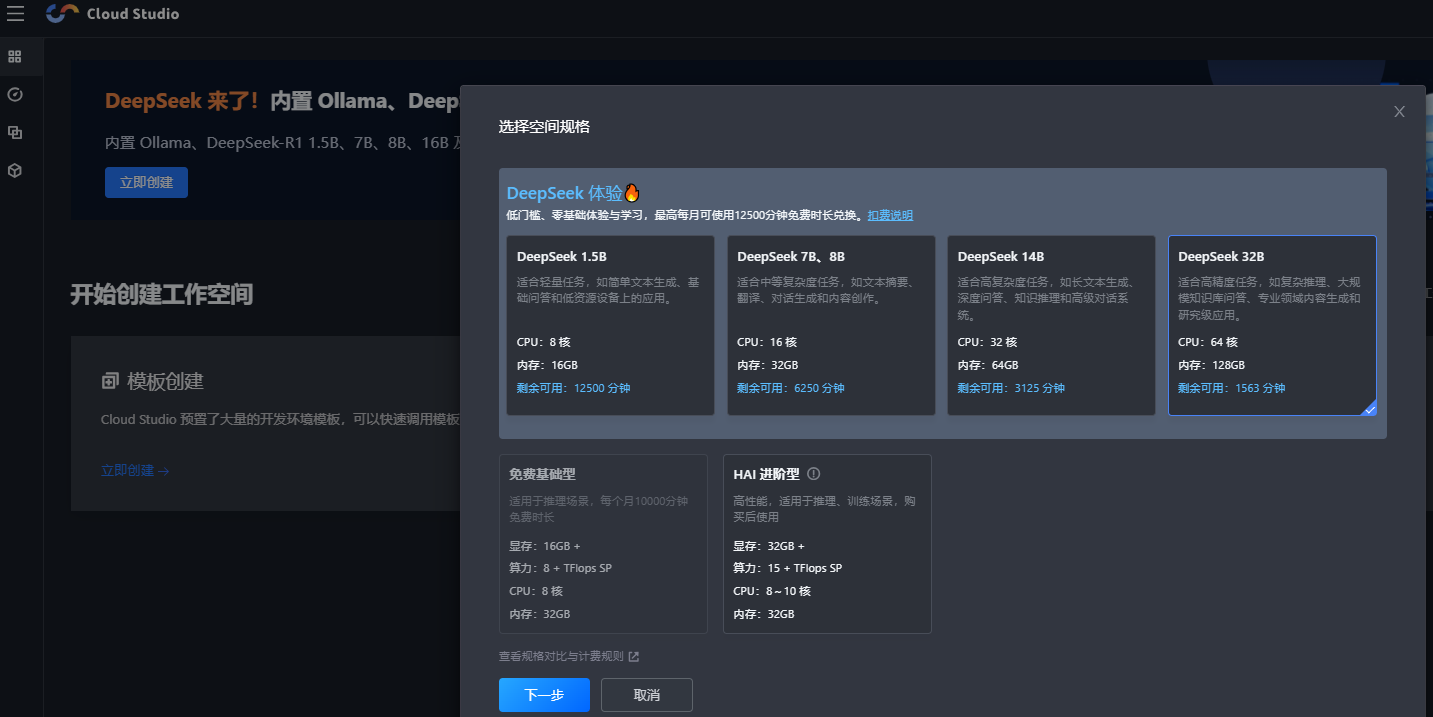Select the HAI 进阶型 spec card
1433x717 pixels.
point(827,544)
